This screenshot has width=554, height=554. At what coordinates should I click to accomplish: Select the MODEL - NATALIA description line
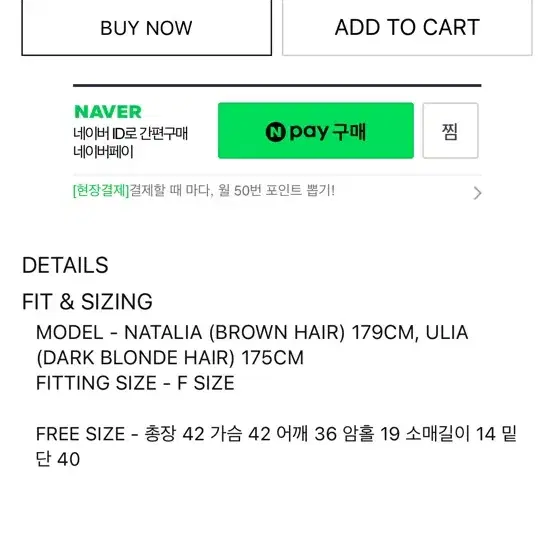pos(252,332)
